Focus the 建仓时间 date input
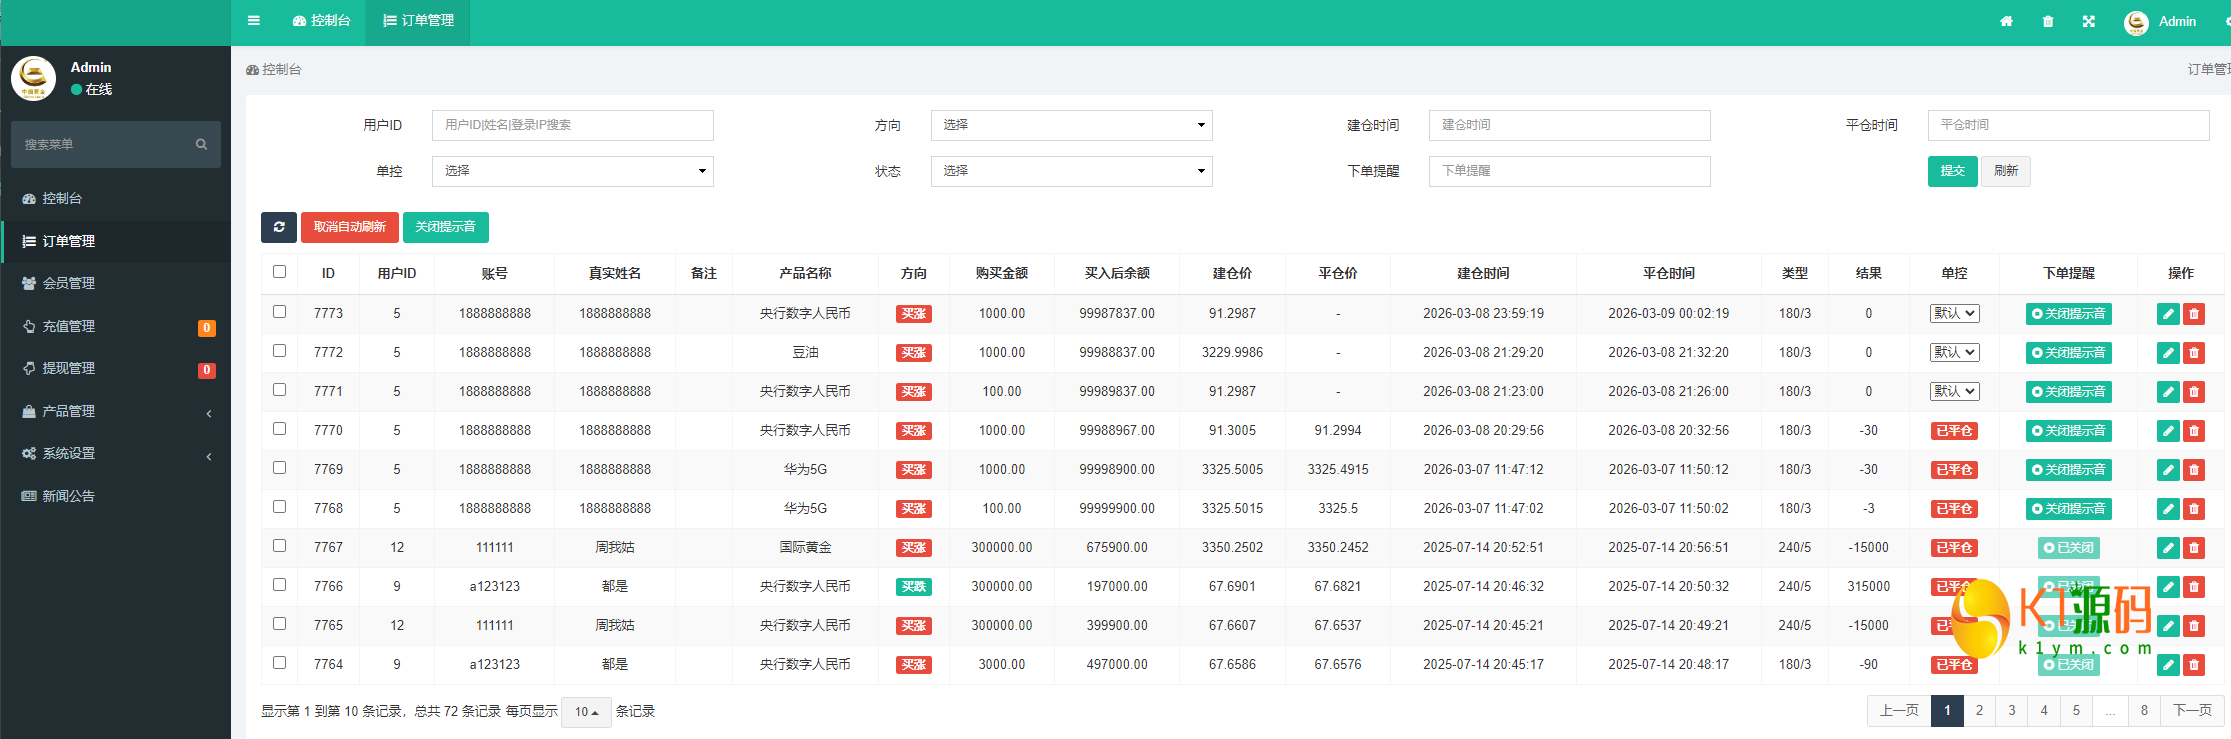The width and height of the screenshot is (2231, 739). pyautogui.click(x=1569, y=125)
